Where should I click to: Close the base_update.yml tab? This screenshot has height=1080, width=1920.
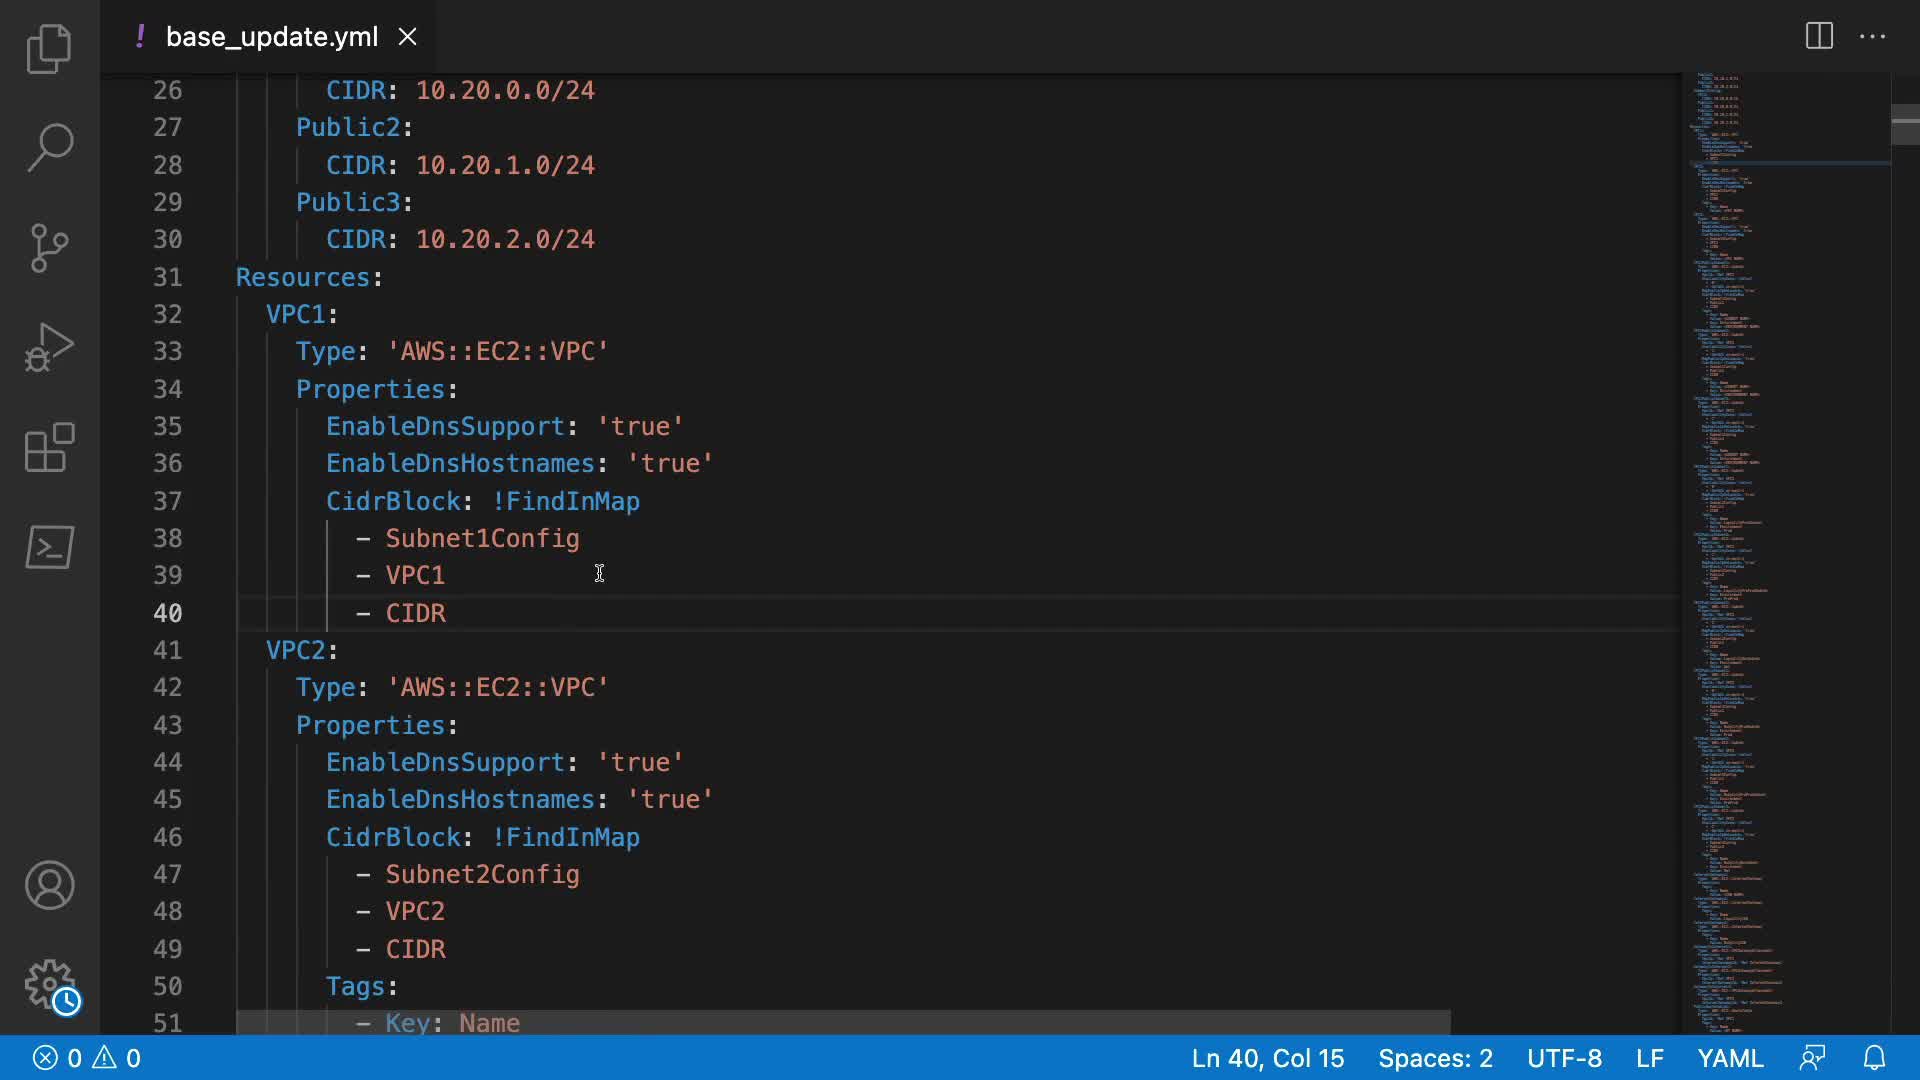(x=408, y=37)
